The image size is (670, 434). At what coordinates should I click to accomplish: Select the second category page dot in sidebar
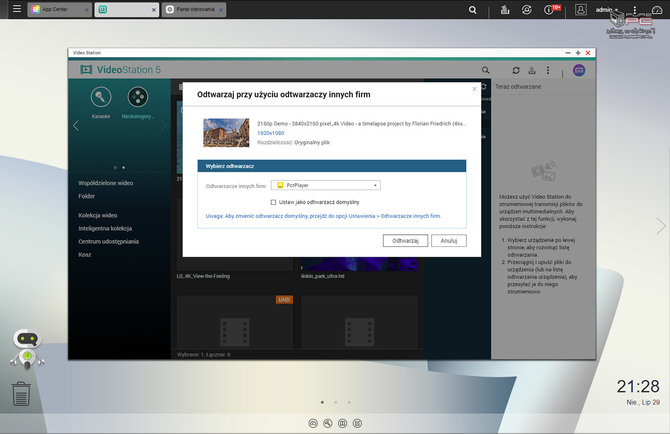123,167
